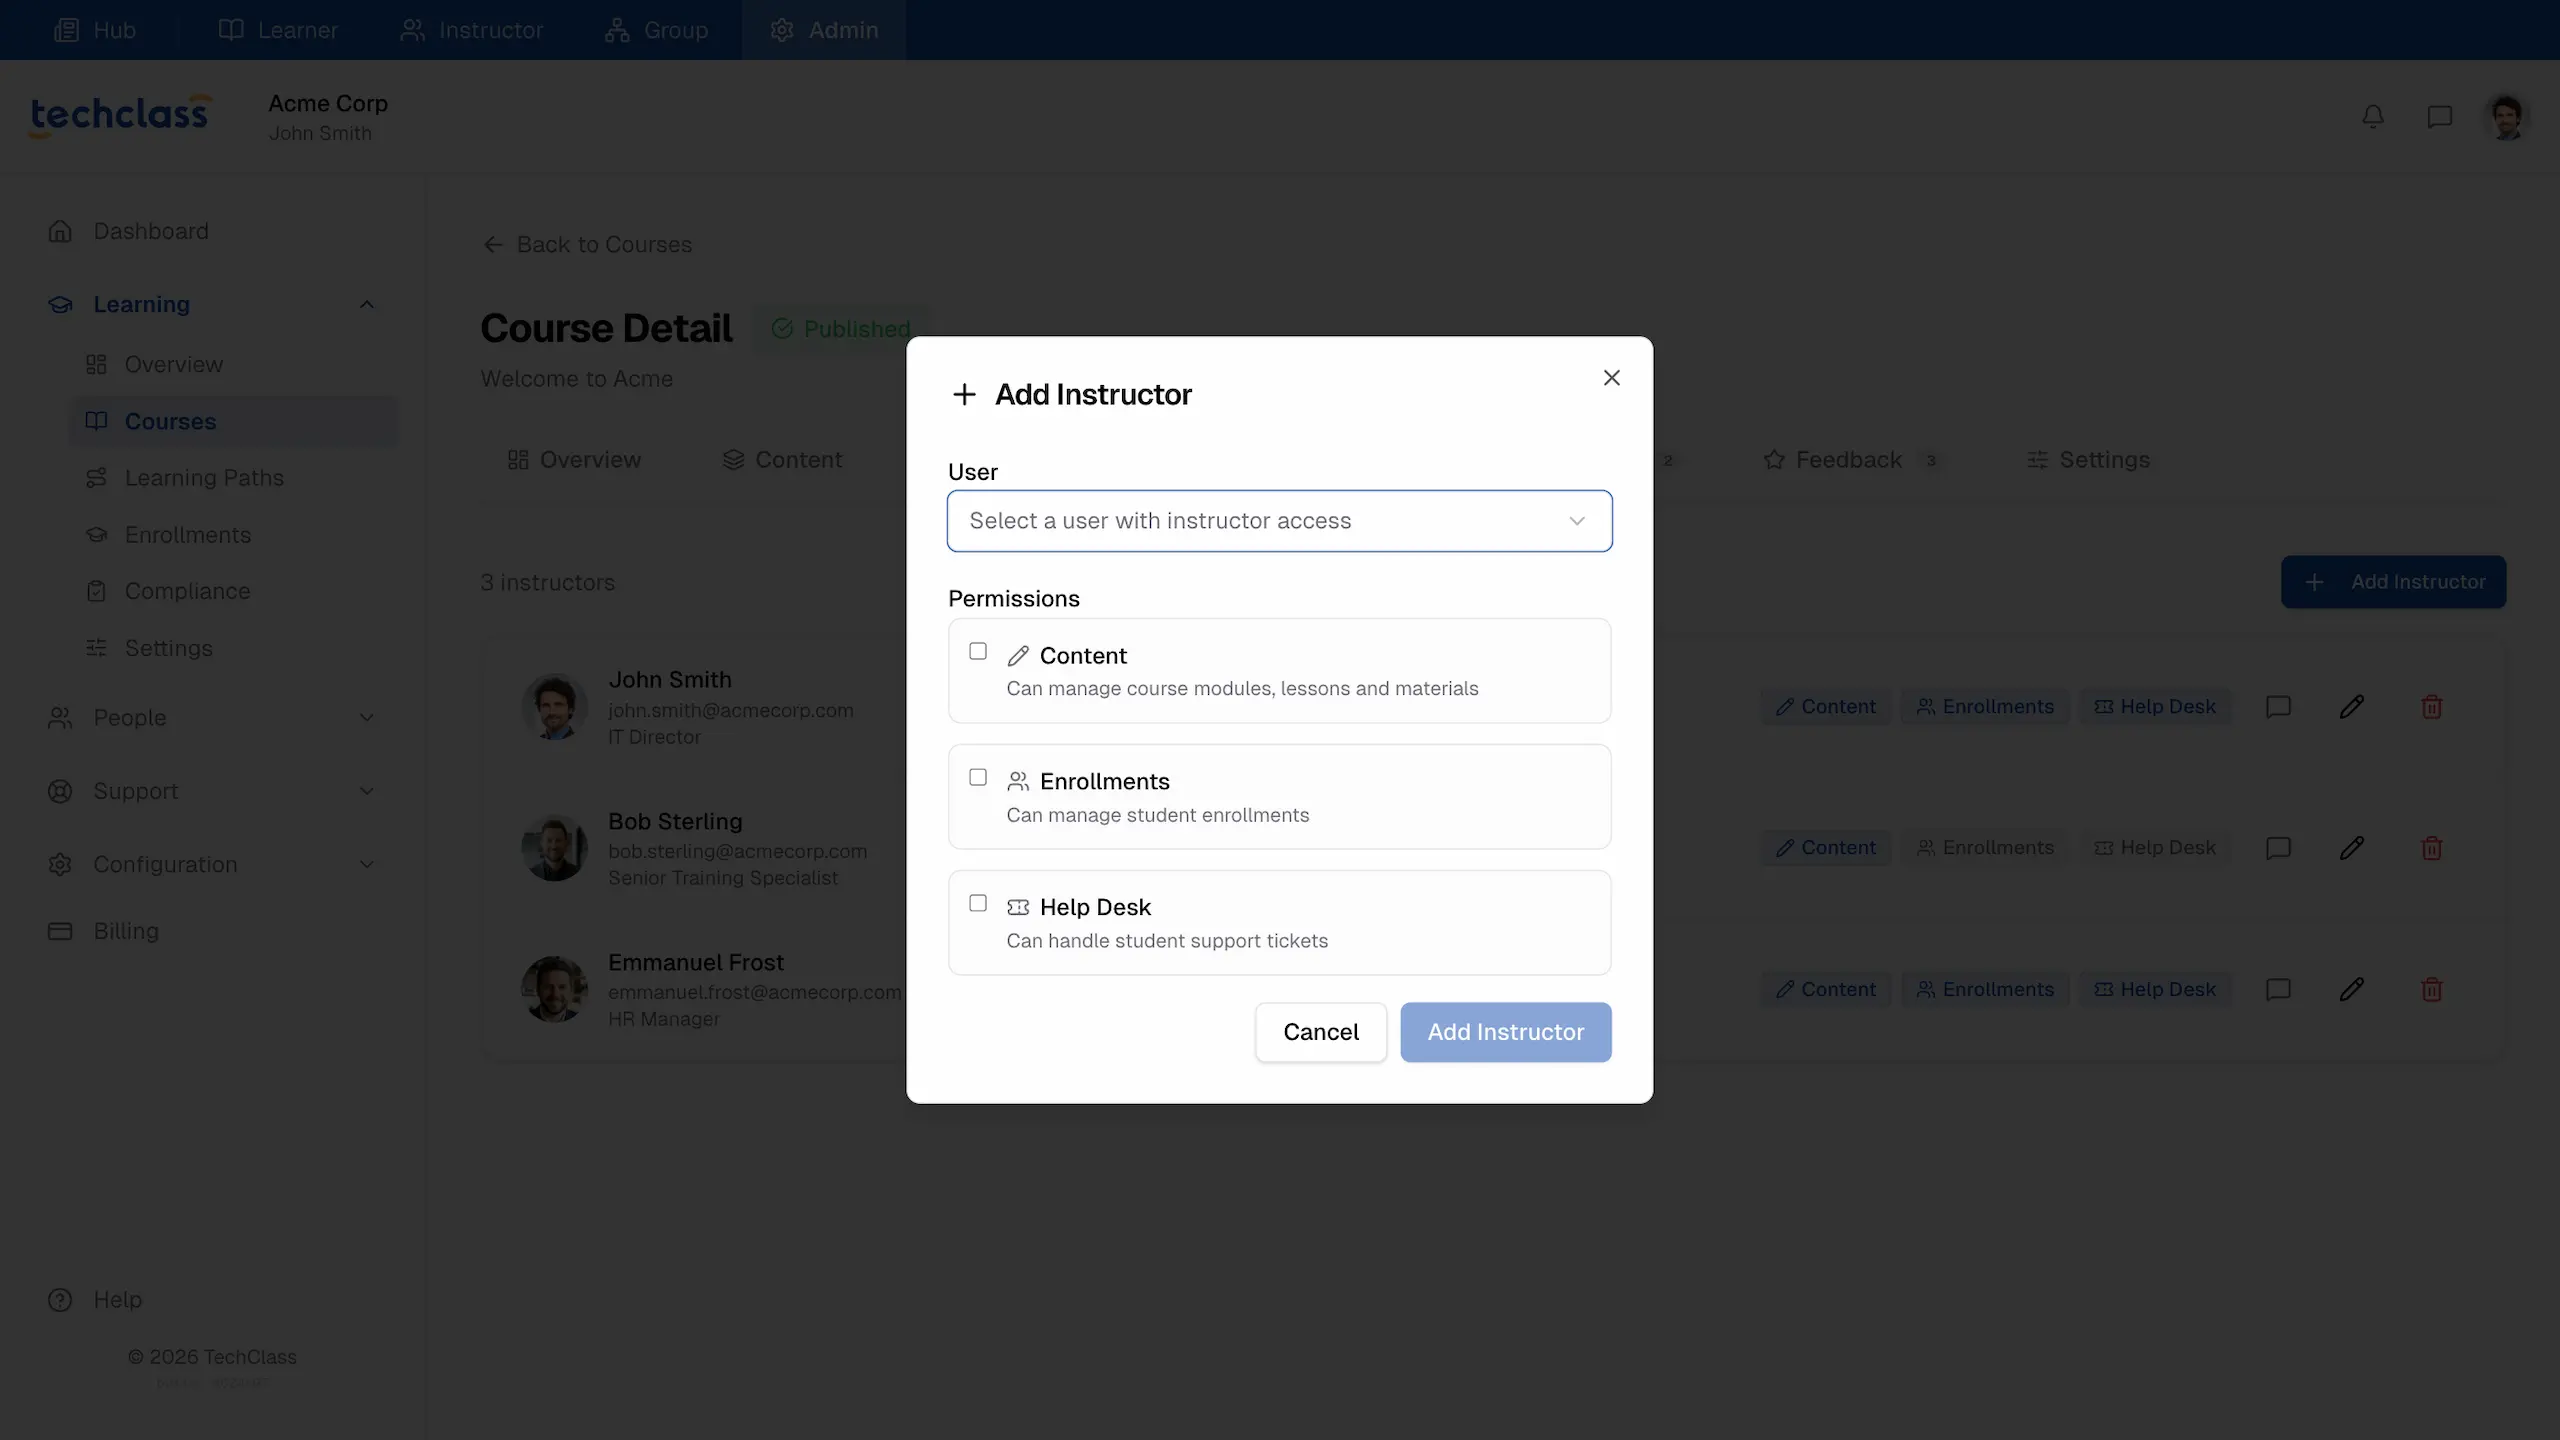Image resolution: width=2560 pixels, height=1440 pixels.
Task: Click the user profile avatar
Action: pyautogui.click(x=2506, y=117)
